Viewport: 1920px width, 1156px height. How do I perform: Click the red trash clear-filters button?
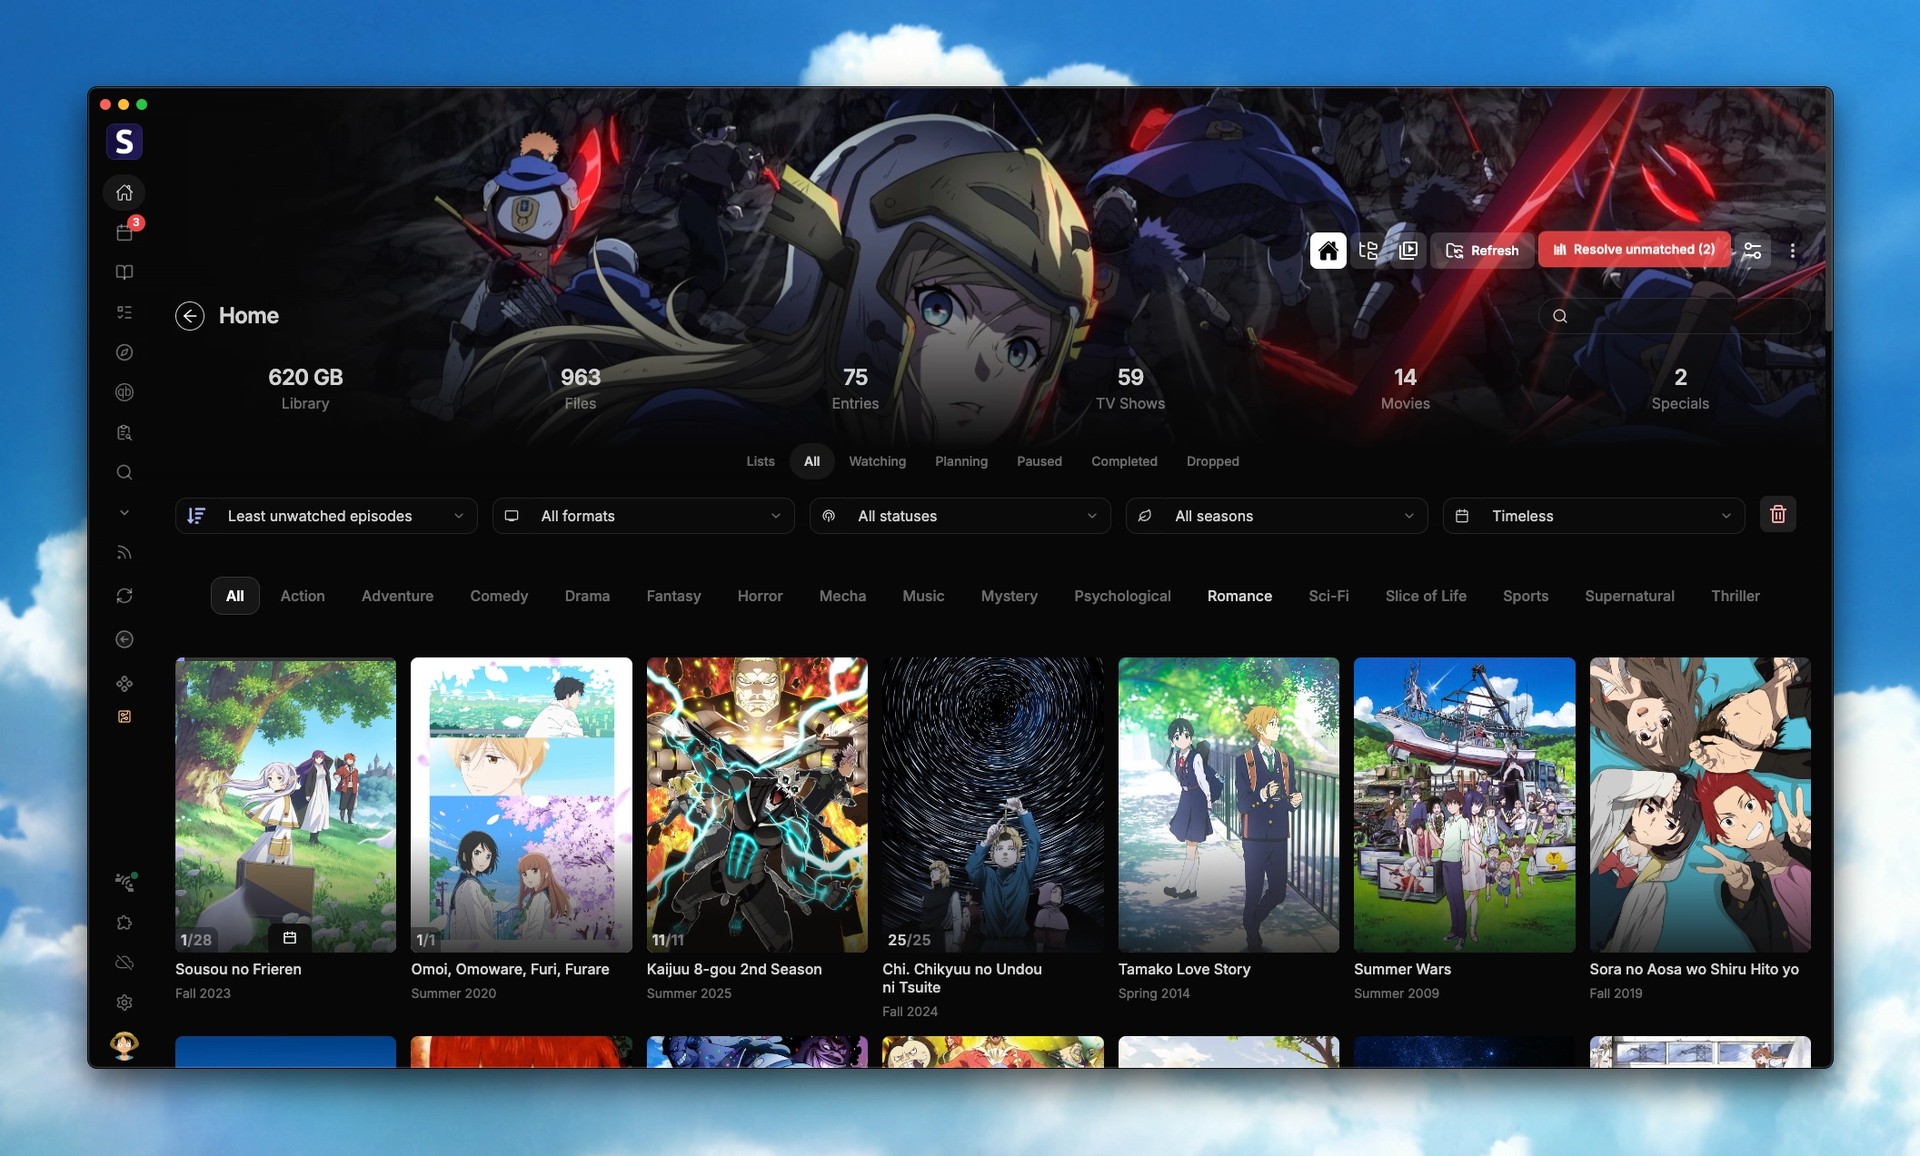click(1778, 515)
